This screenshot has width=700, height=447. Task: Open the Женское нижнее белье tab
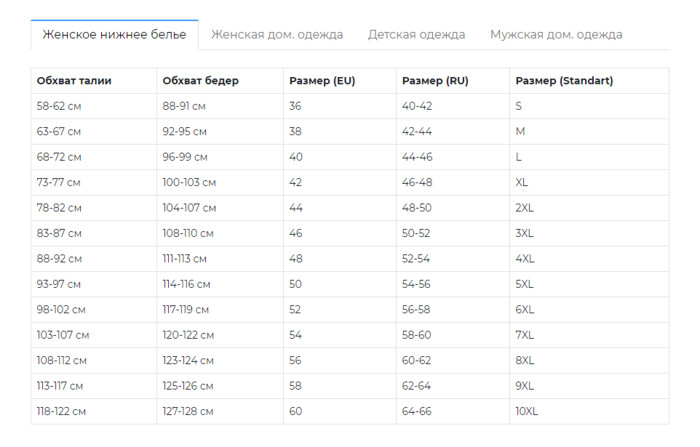coord(114,34)
